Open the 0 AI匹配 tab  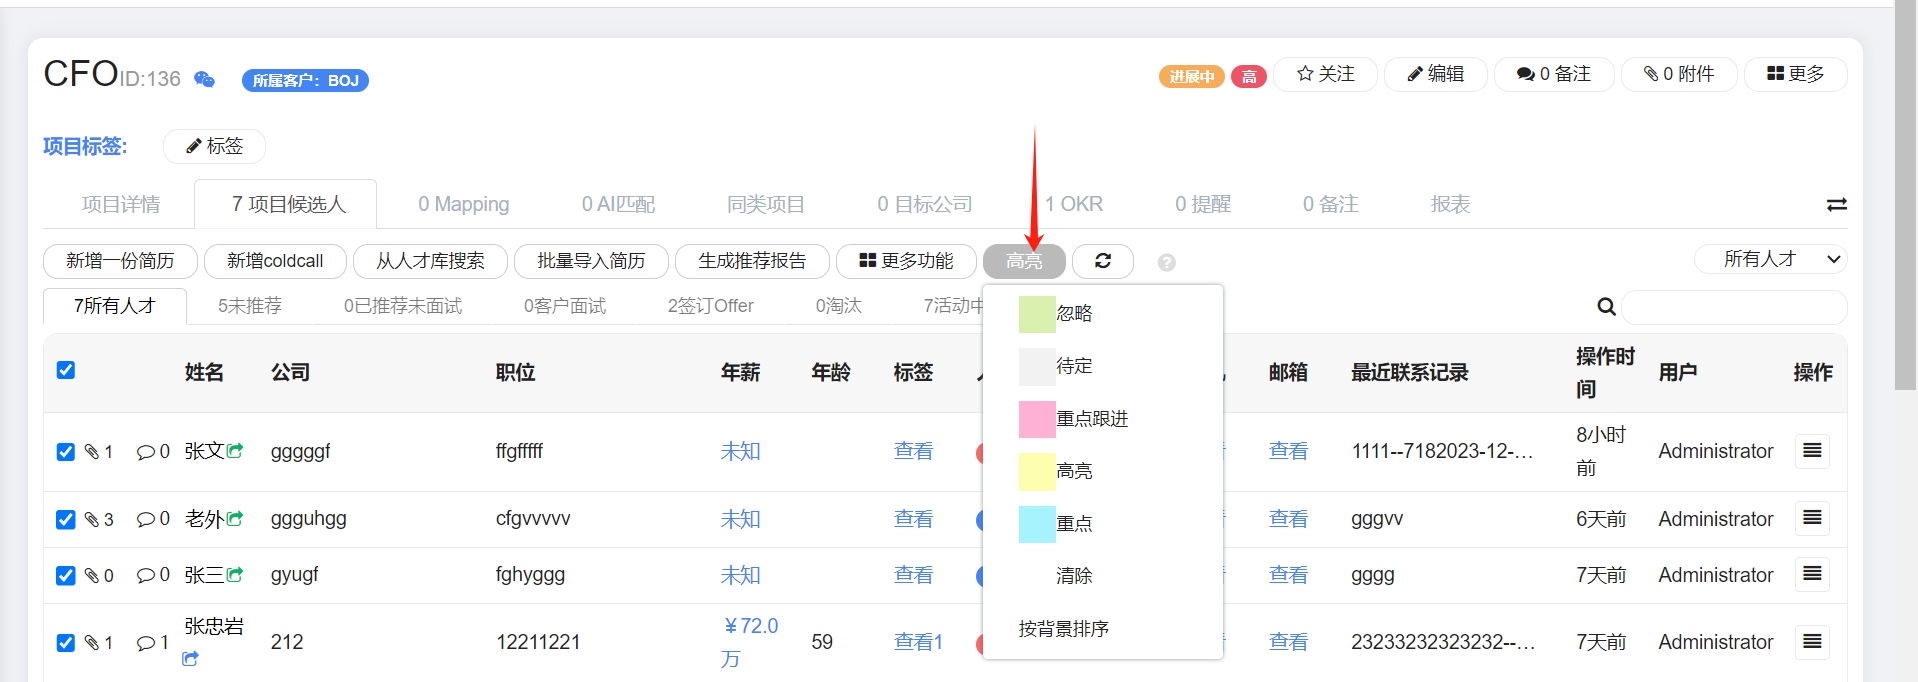pos(618,204)
